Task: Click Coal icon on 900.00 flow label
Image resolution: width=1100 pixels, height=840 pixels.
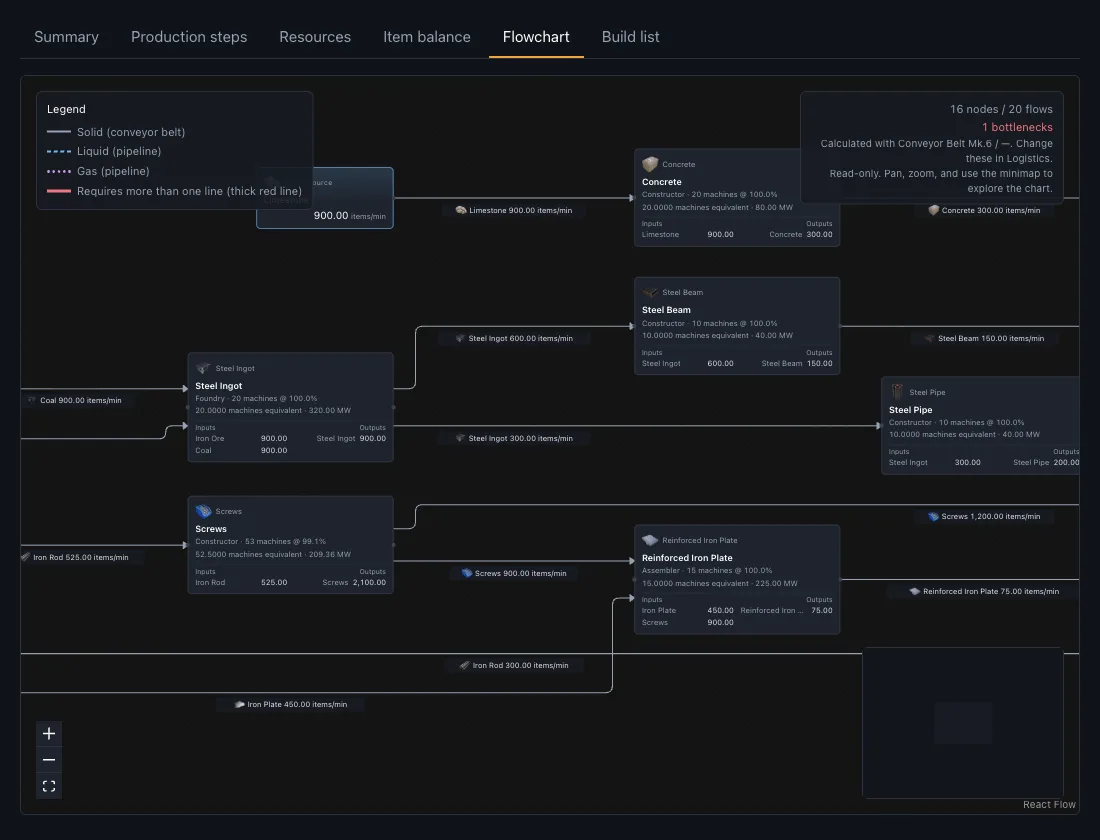Action: click(x=32, y=400)
